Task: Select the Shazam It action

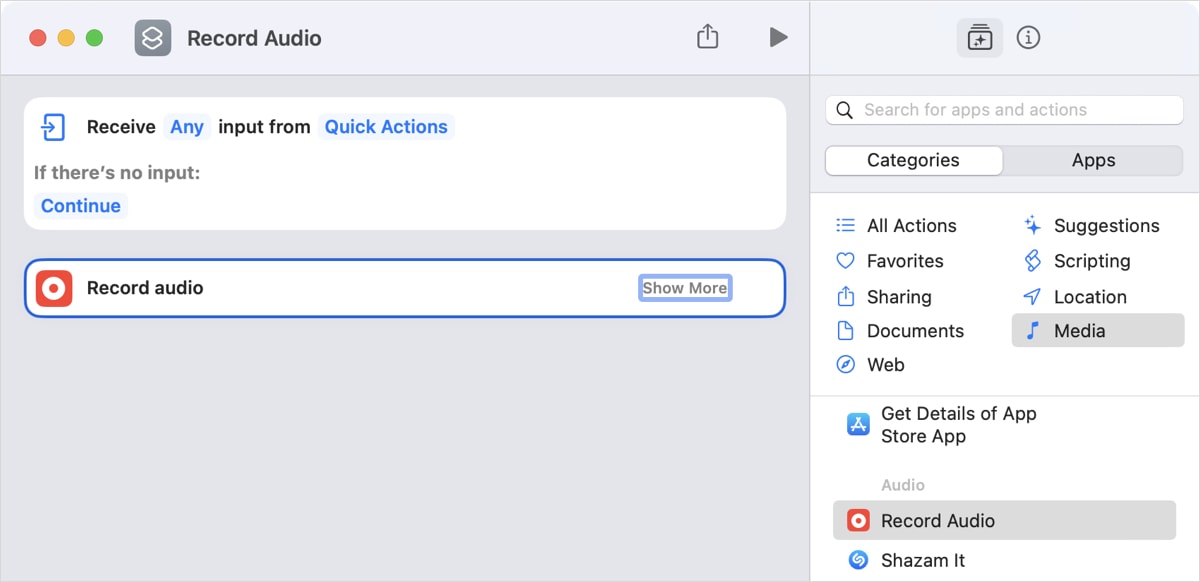Action: pyautogui.click(x=925, y=560)
